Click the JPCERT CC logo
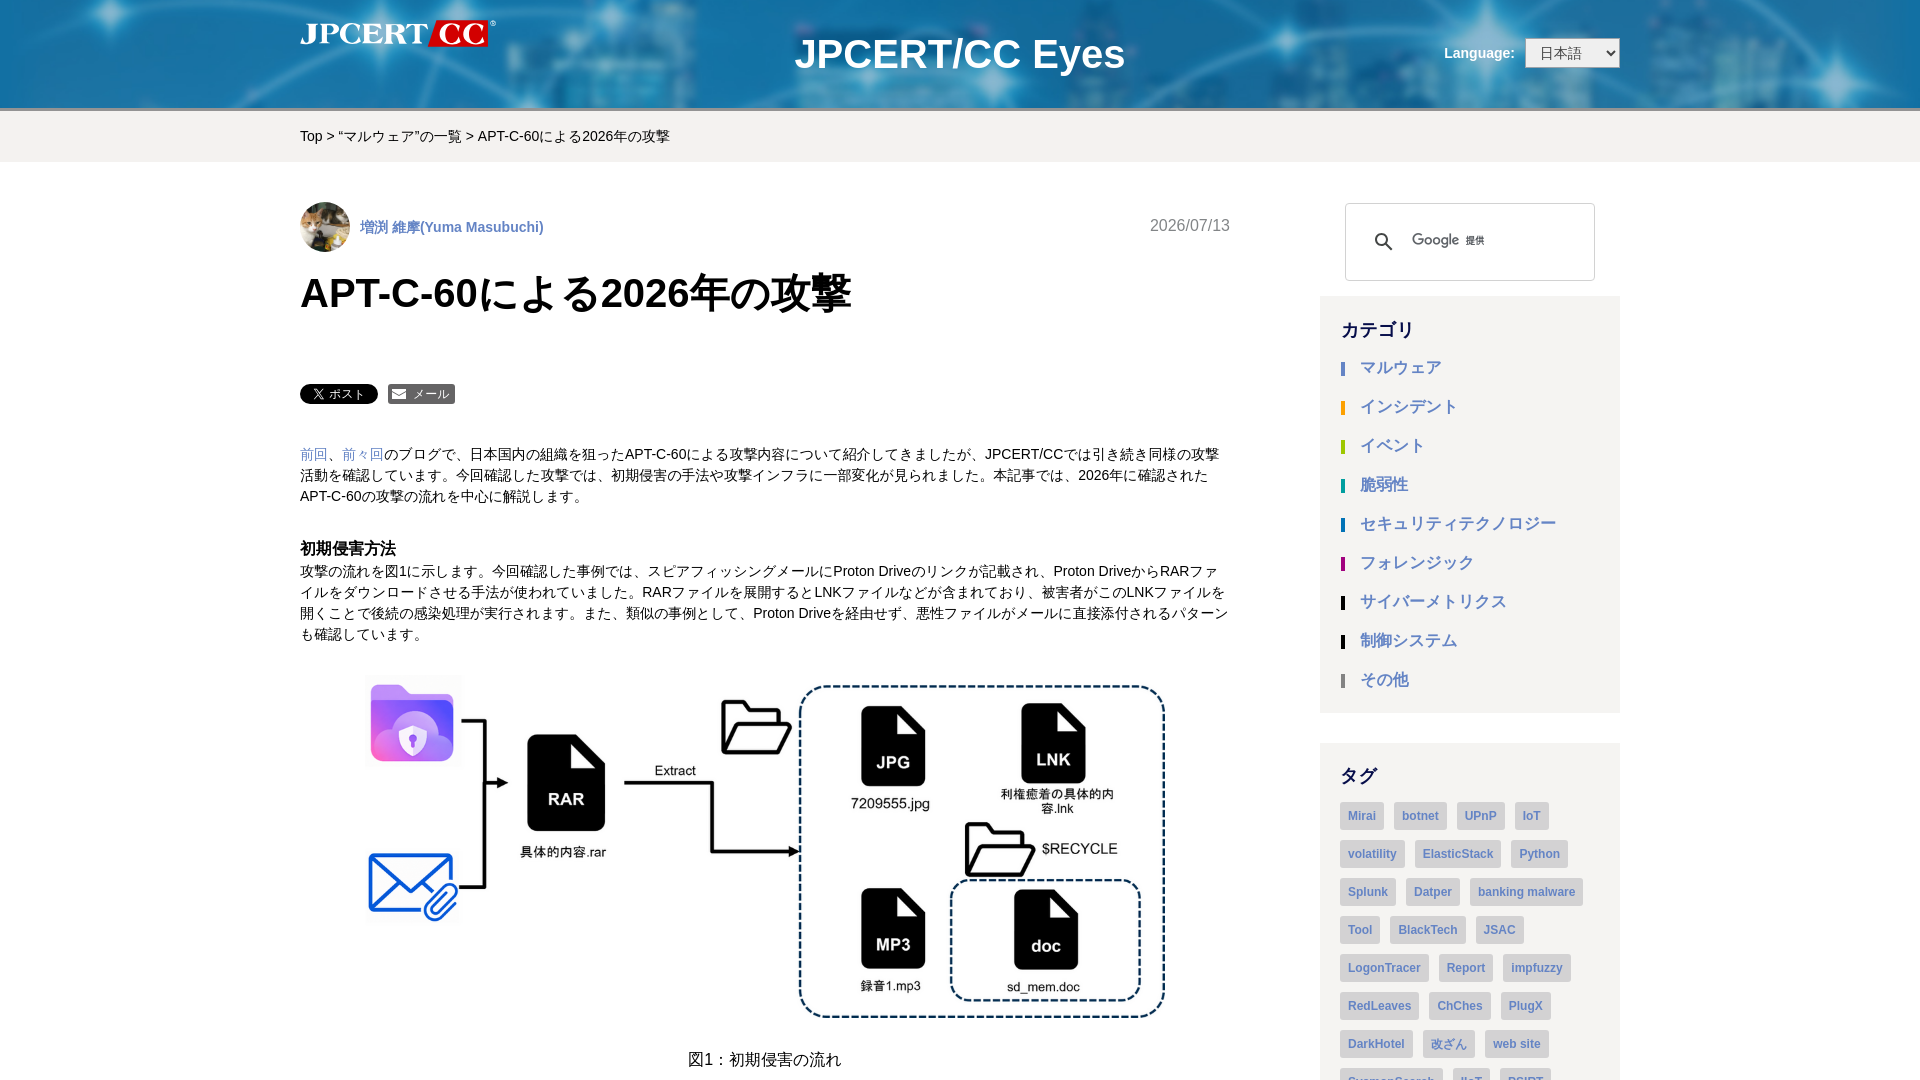Image resolution: width=1920 pixels, height=1080 pixels. [397, 33]
